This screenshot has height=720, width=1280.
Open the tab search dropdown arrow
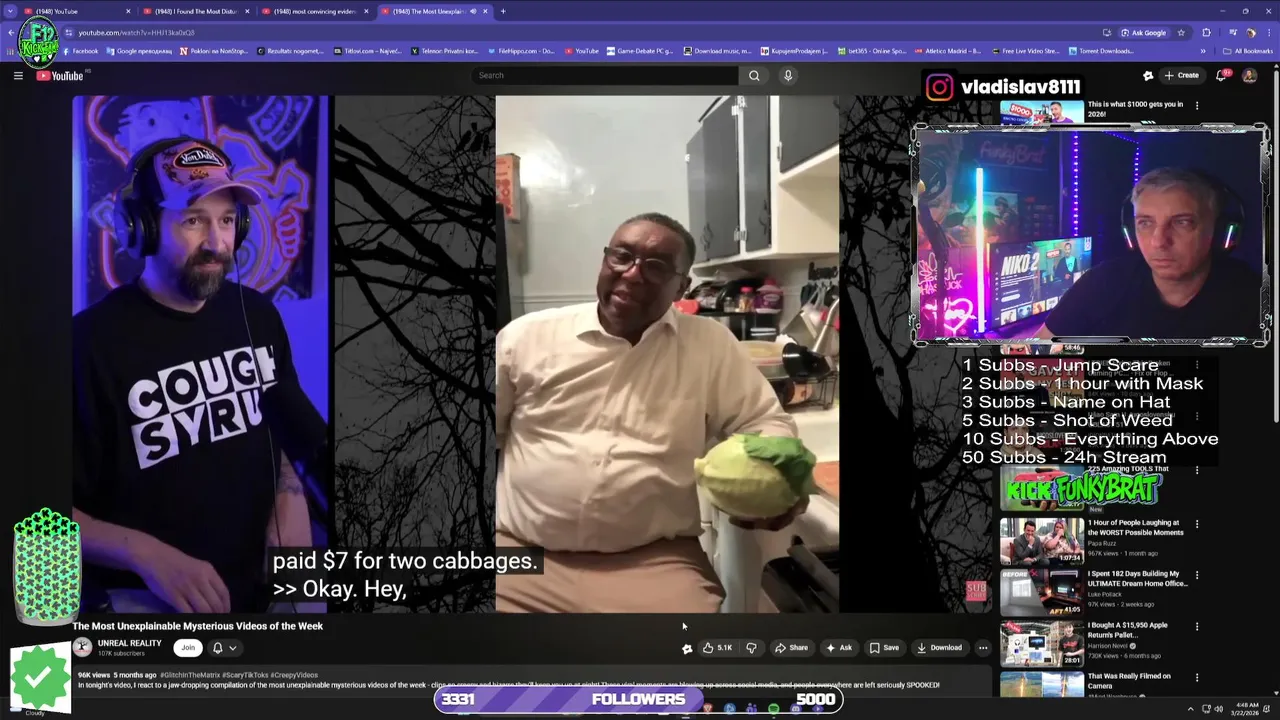[10, 11]
